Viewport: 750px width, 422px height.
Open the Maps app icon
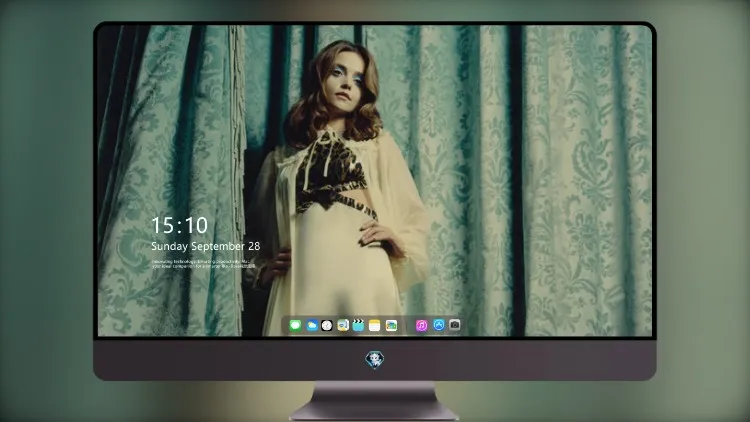pyautogui.click(x=343, y=325)
